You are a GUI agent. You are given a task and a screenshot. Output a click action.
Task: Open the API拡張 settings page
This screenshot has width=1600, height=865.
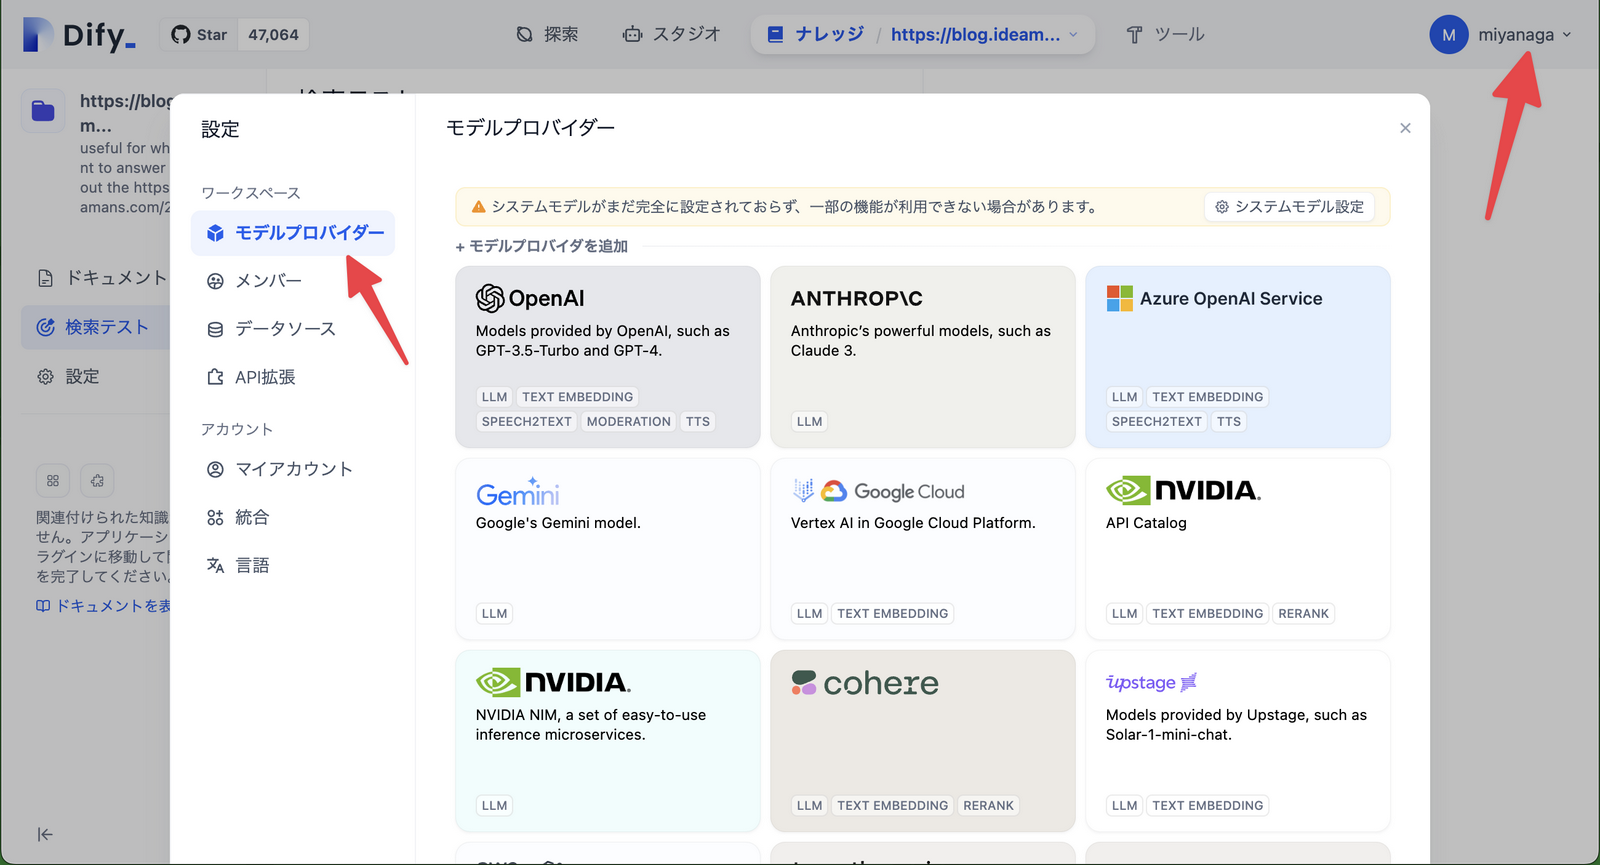(x=293, y=377)
